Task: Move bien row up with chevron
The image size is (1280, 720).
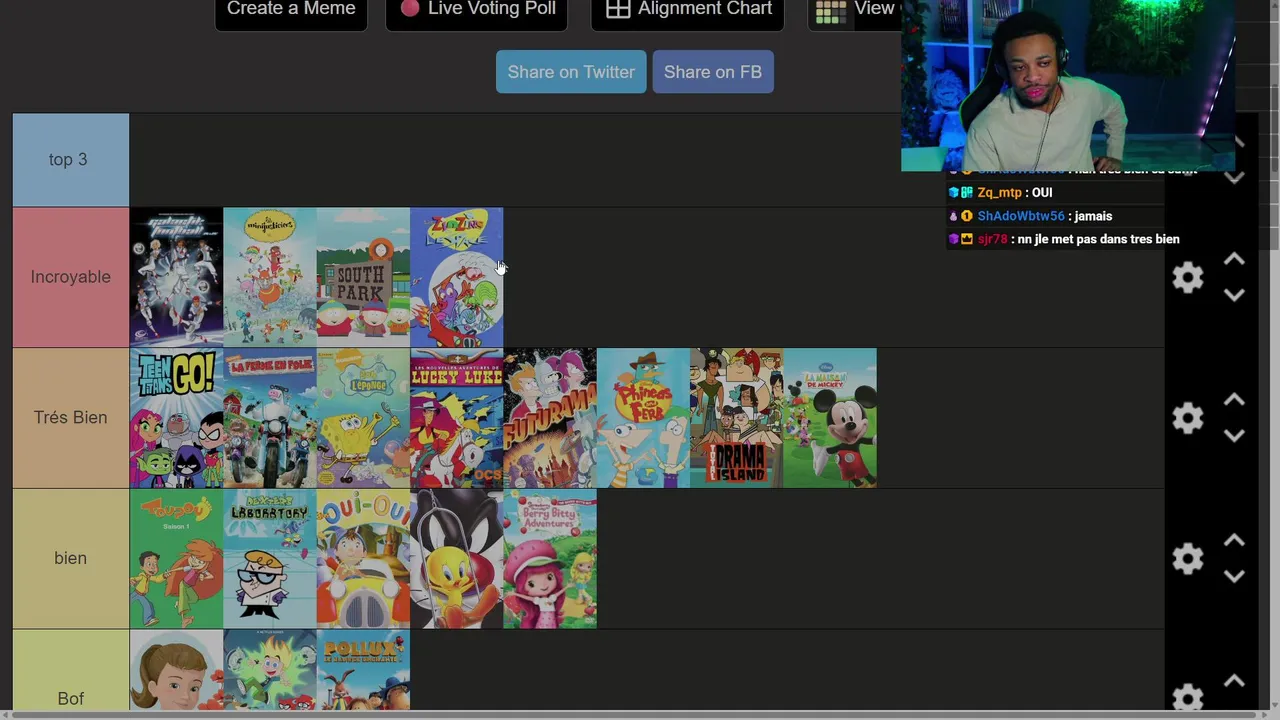Action: (x=1234, y=541)
